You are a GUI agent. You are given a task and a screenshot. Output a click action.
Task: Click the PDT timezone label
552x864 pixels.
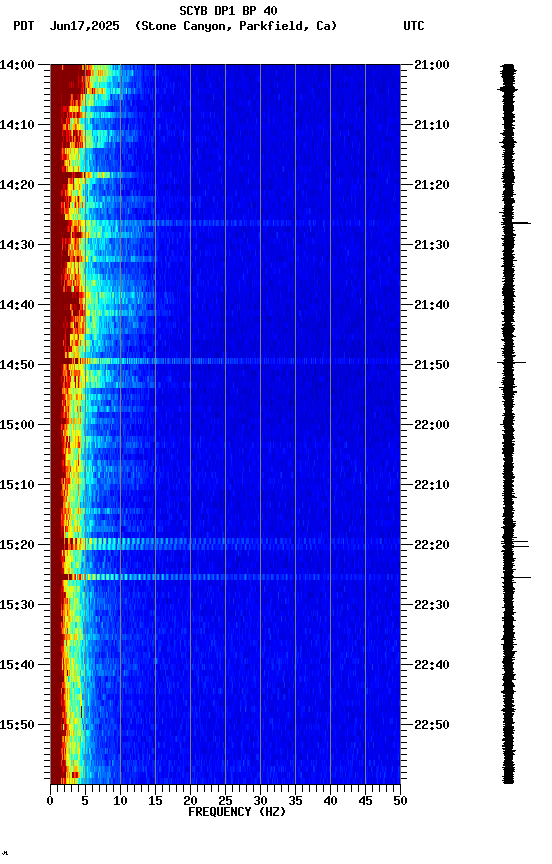click(x=24, y=26)
